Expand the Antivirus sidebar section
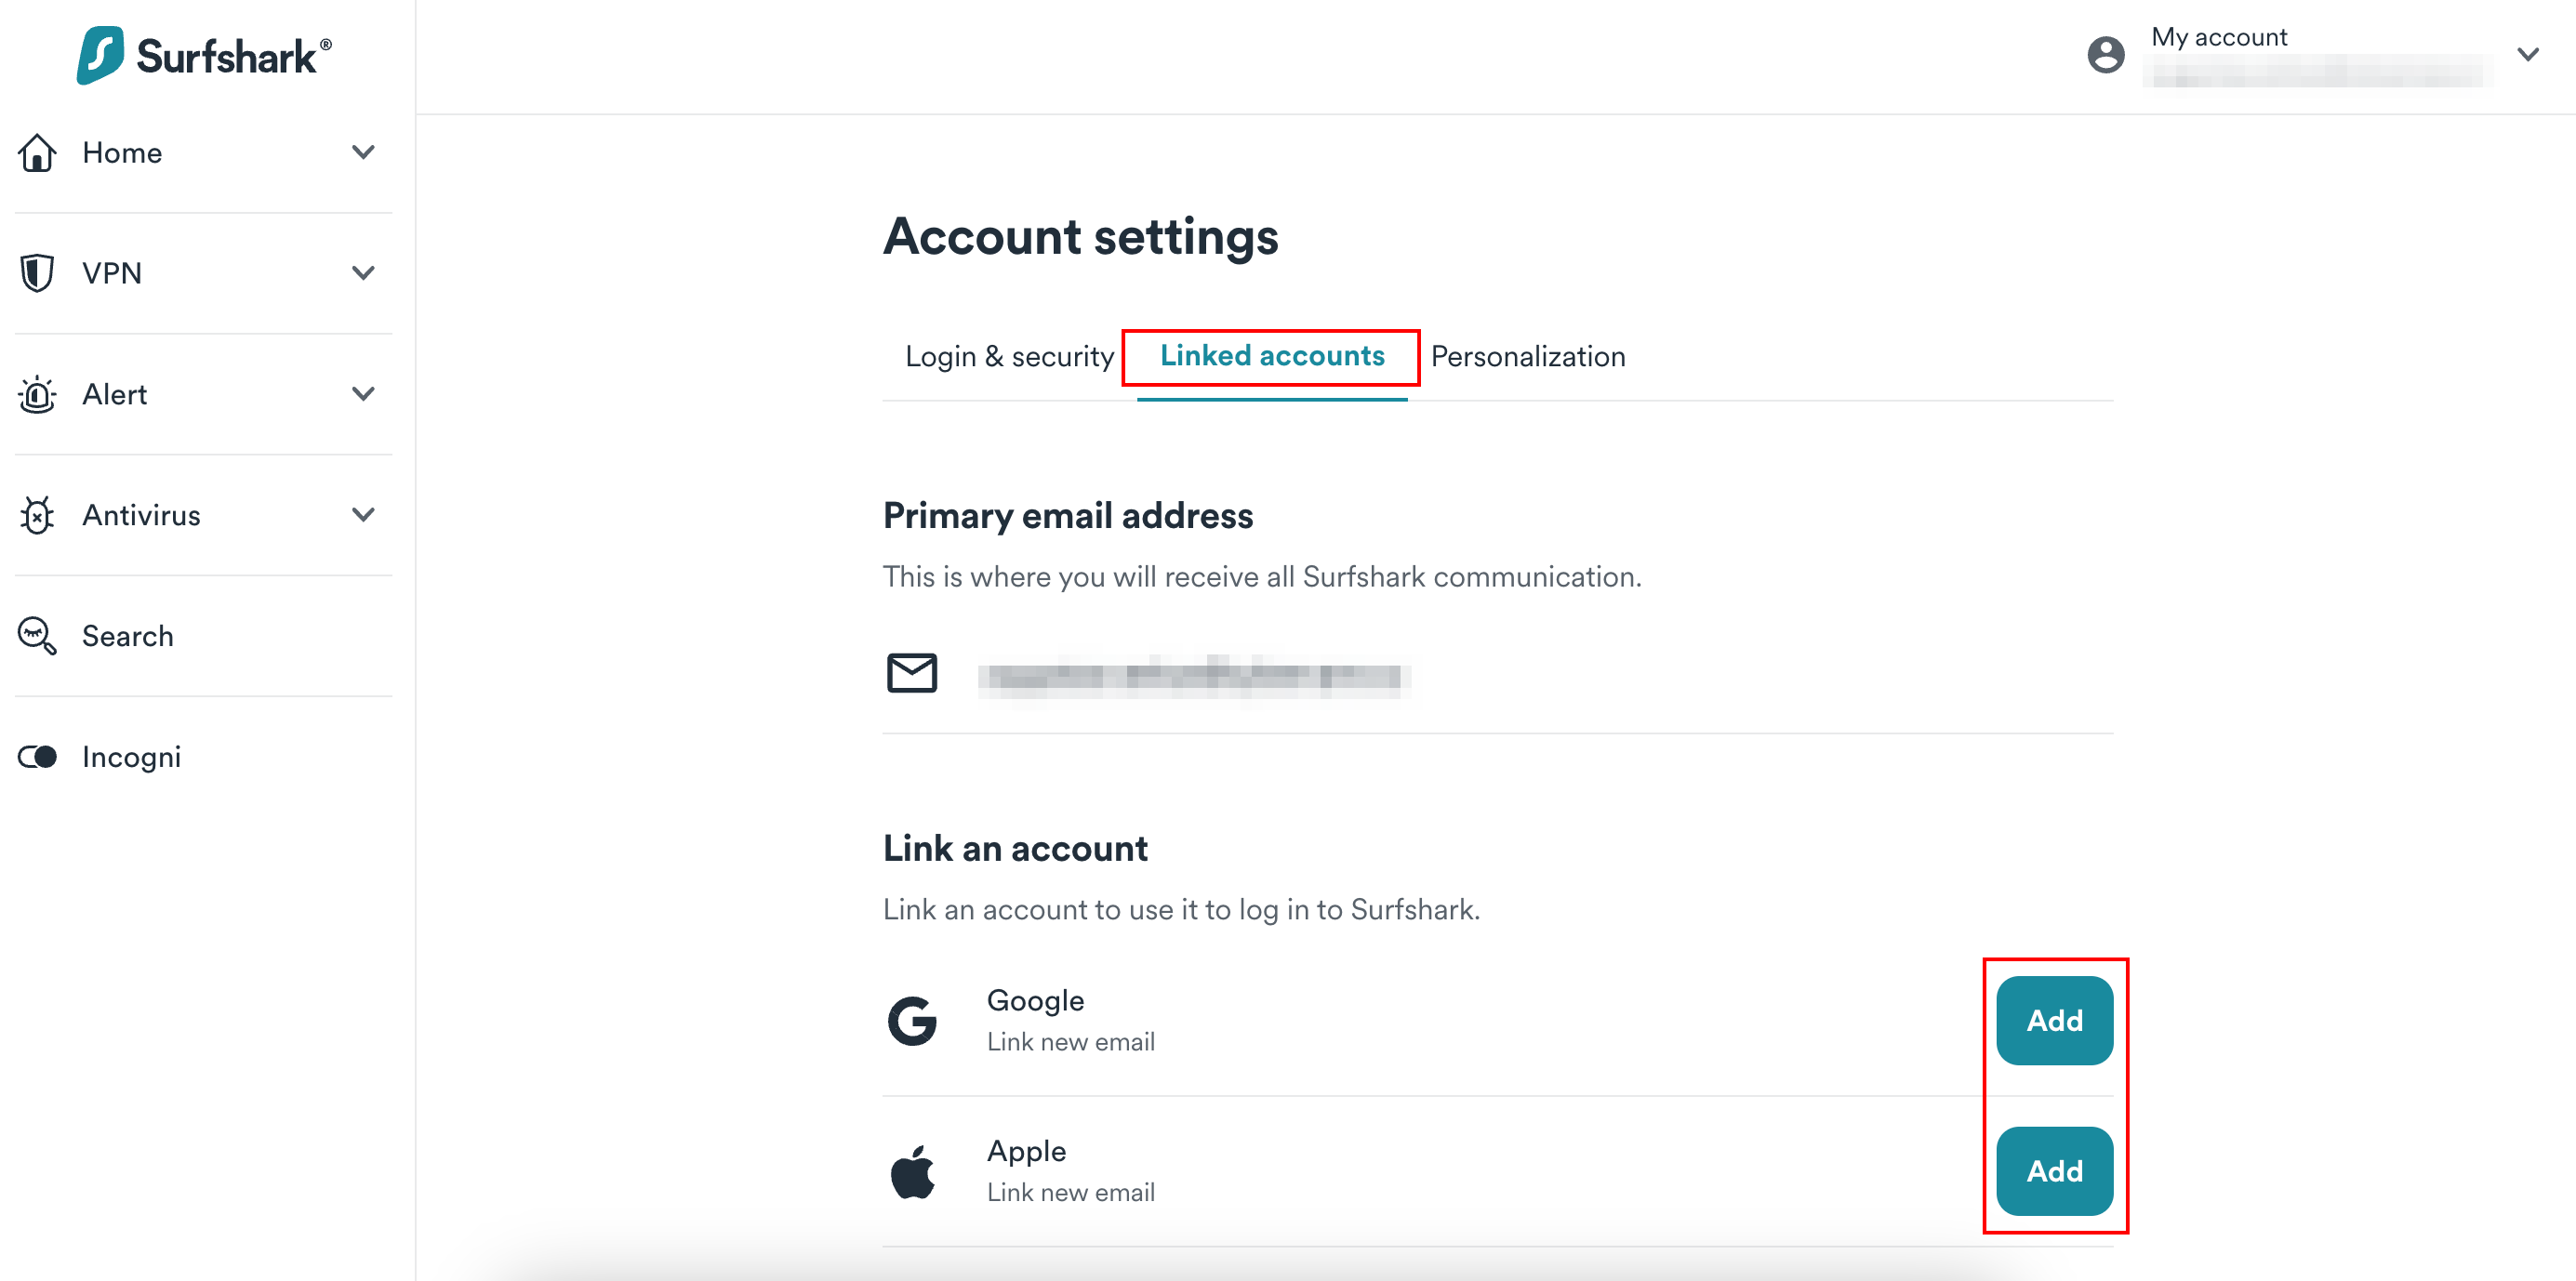The width and height of the screenshot is (2576, 1281). click(x=363, y=515)
